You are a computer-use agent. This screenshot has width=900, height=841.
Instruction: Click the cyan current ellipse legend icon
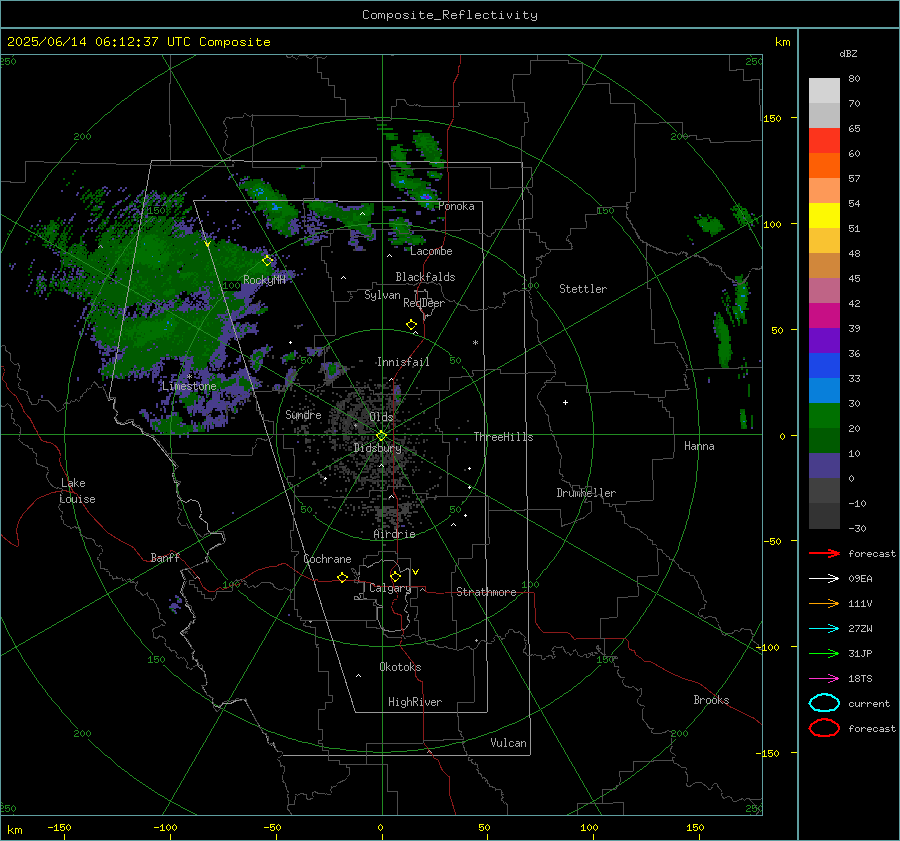coord(824,703)
